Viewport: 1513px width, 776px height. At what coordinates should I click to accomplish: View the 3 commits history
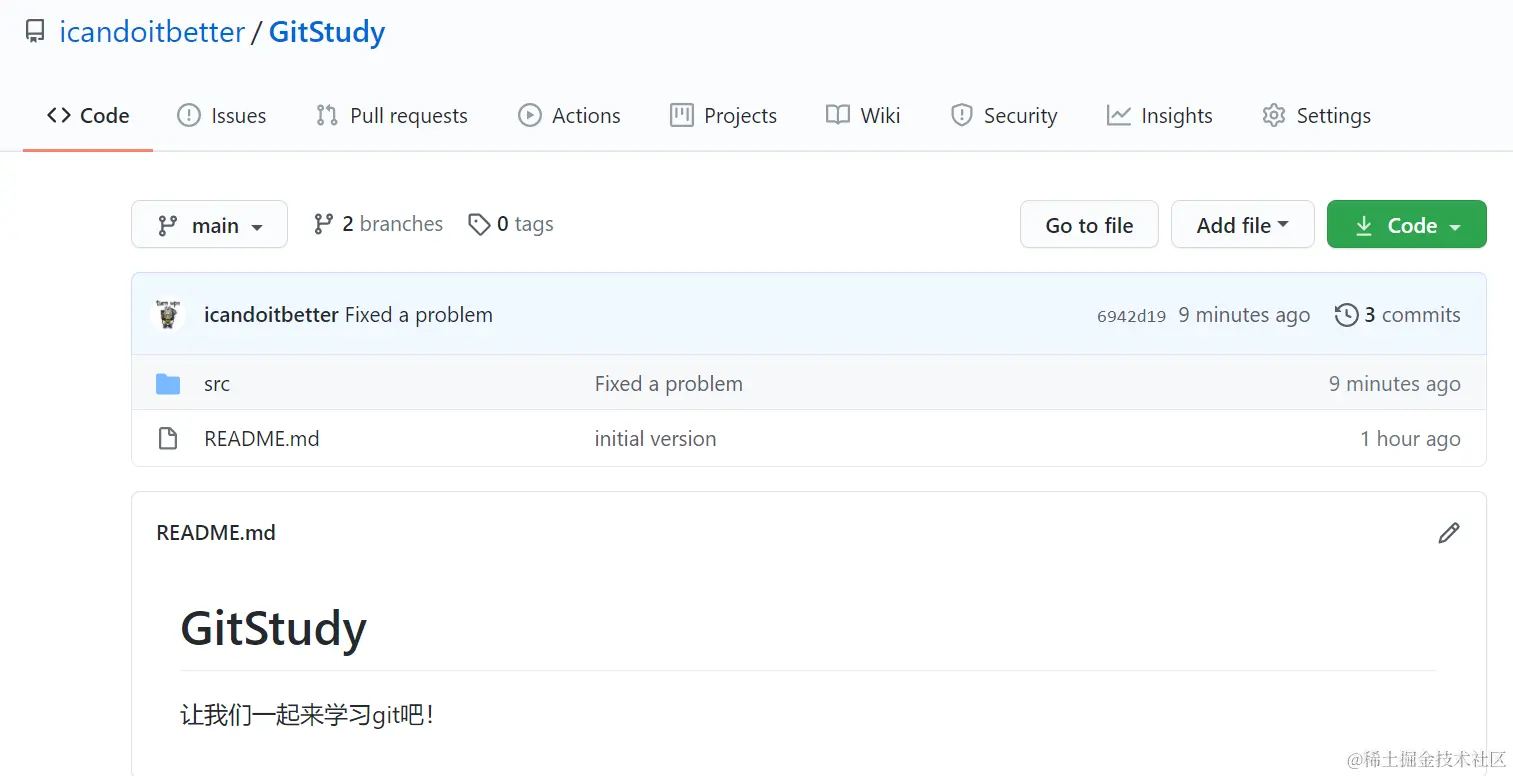pyautogui.click(x=1397, y=315)
